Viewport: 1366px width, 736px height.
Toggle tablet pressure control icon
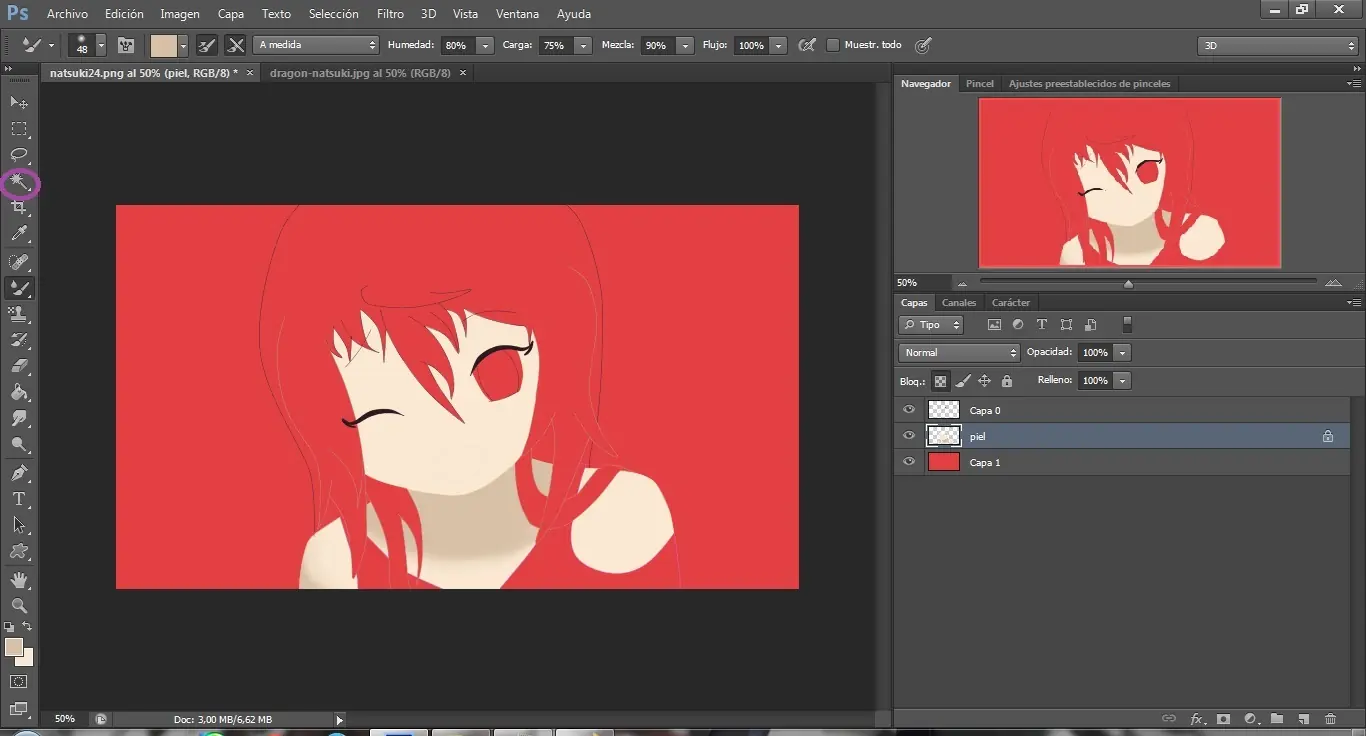[923, 45]
